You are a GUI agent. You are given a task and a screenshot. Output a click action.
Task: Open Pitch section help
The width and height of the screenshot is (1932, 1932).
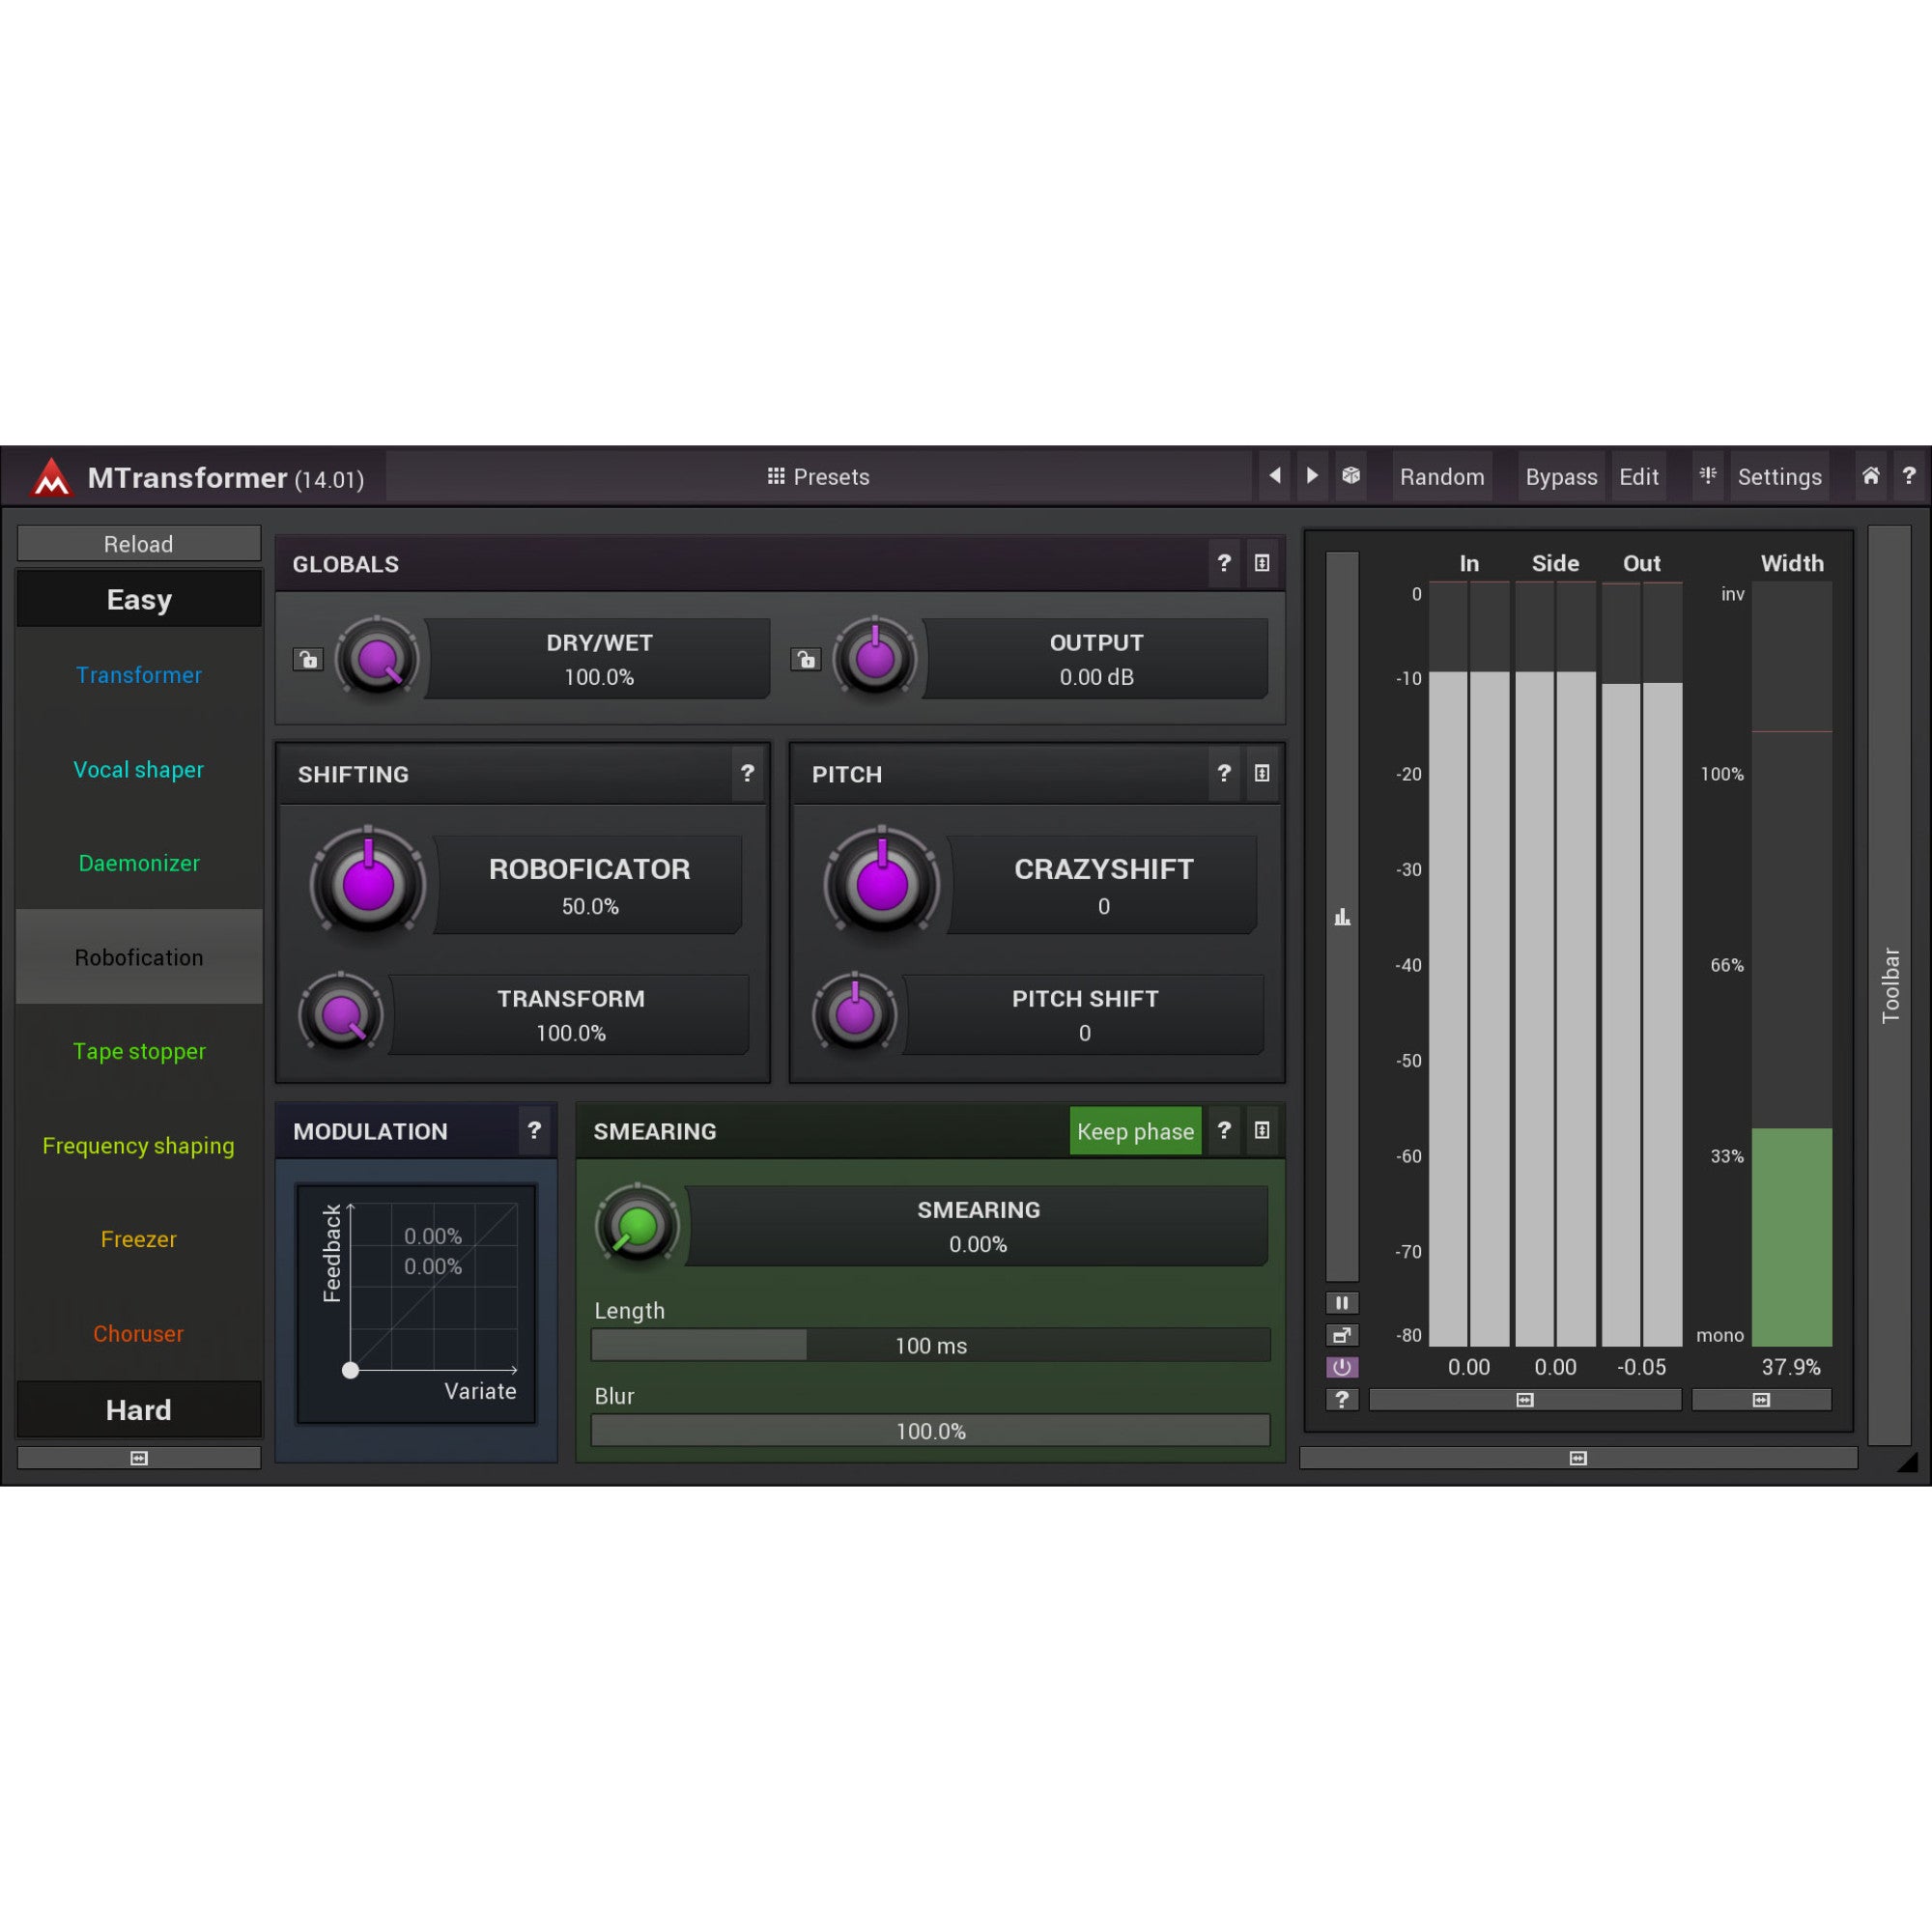[x=1224, y=773]
